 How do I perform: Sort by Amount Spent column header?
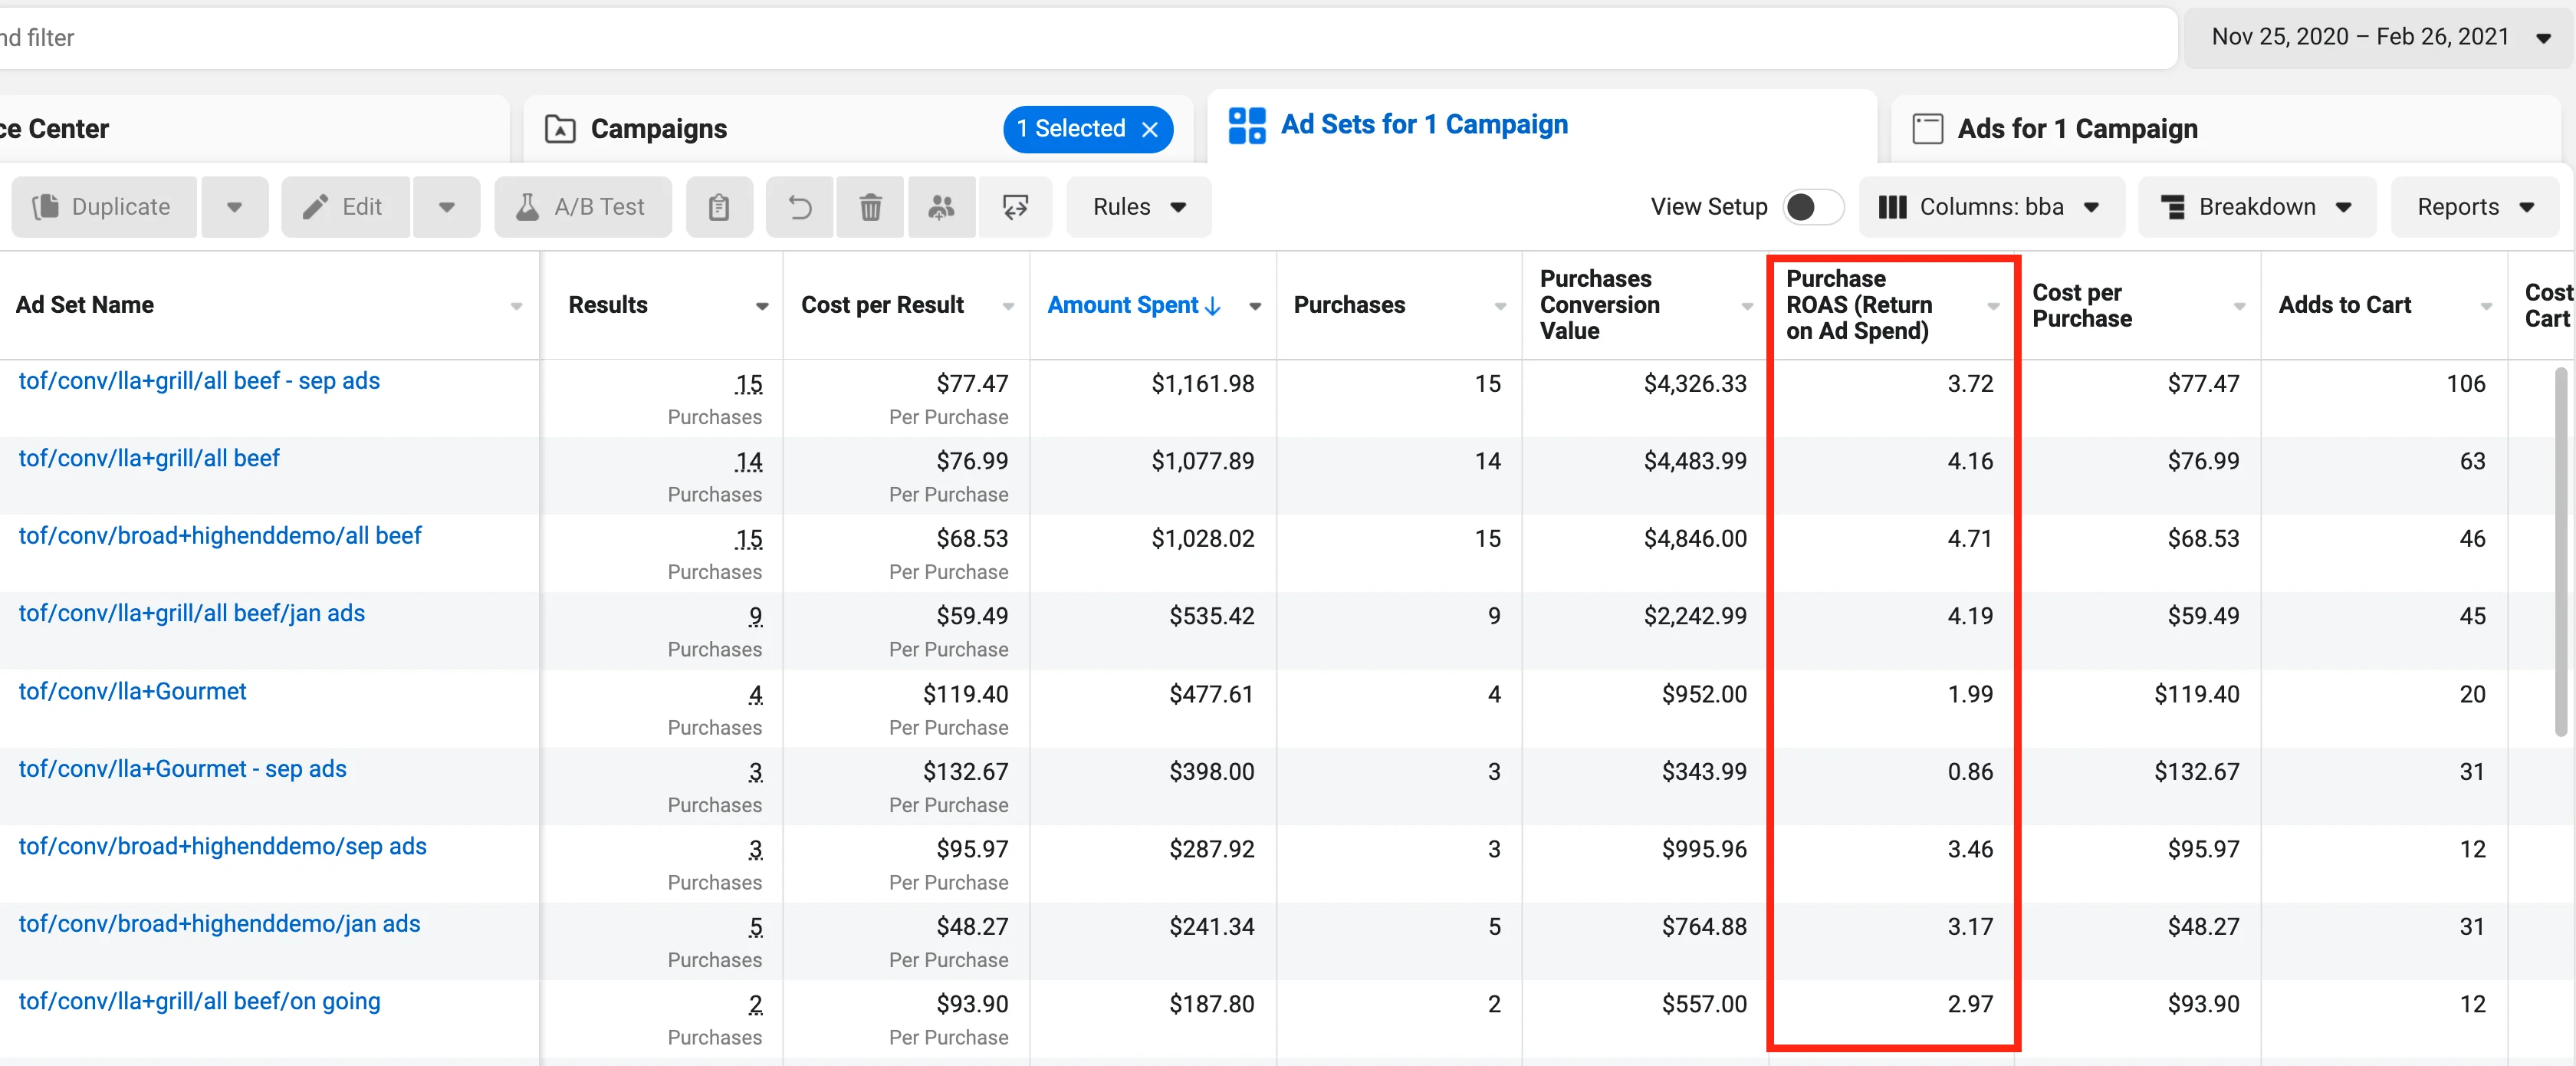click(x=1133, y=305)
